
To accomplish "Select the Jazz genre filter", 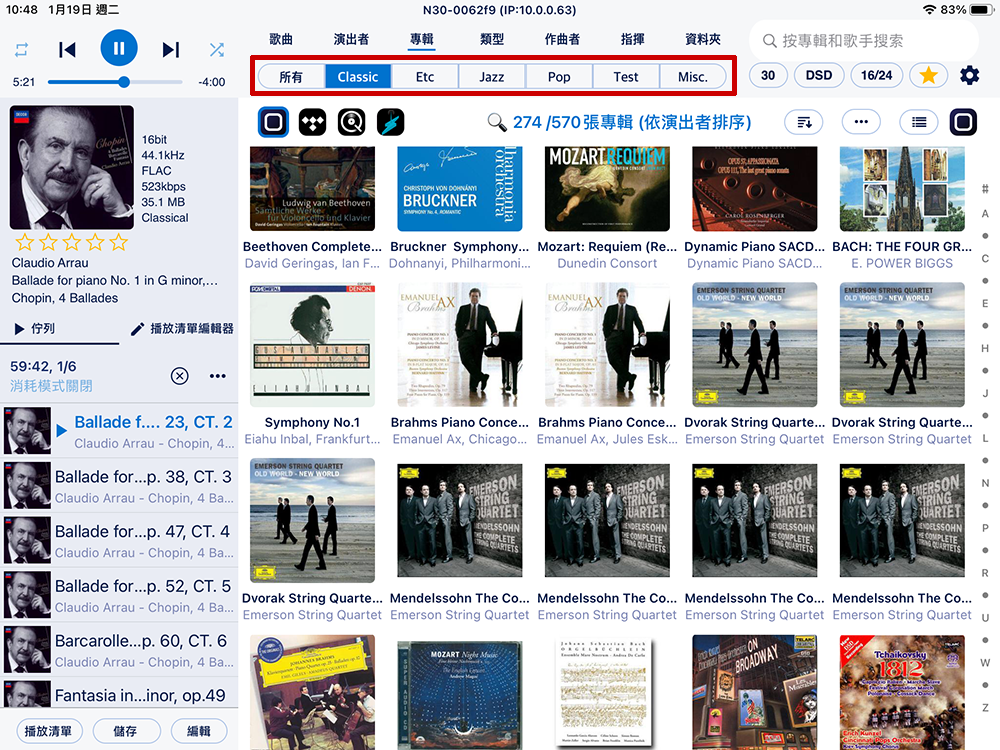I will [x=492, y=77].
